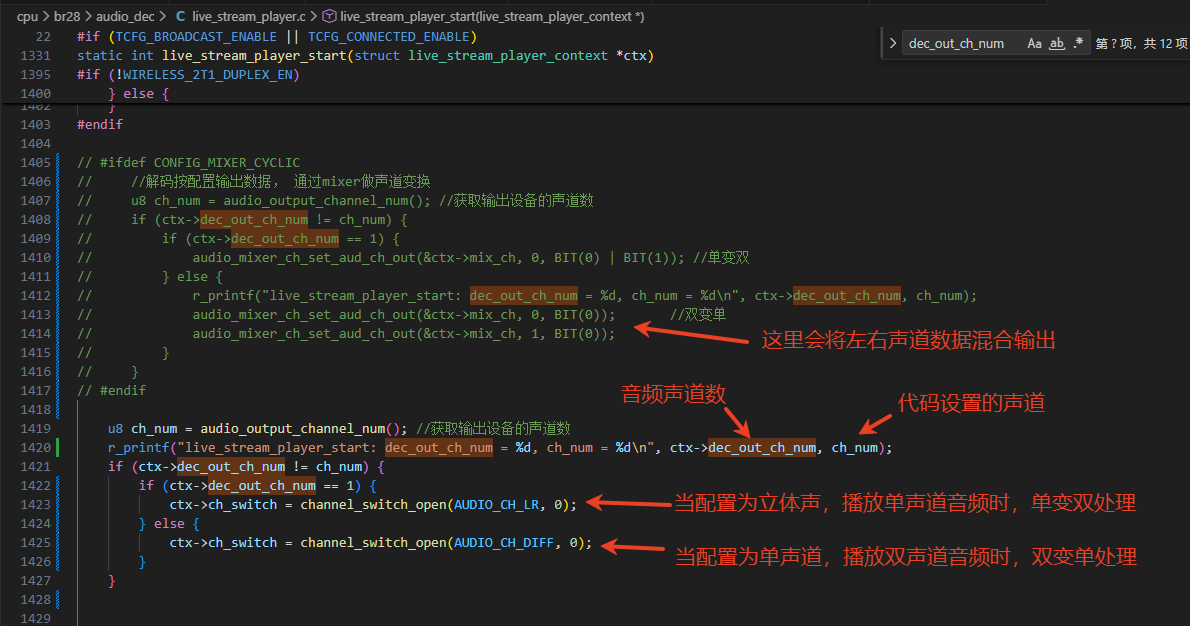Click audio_output_channel_num on line 1419

[293, 429]
